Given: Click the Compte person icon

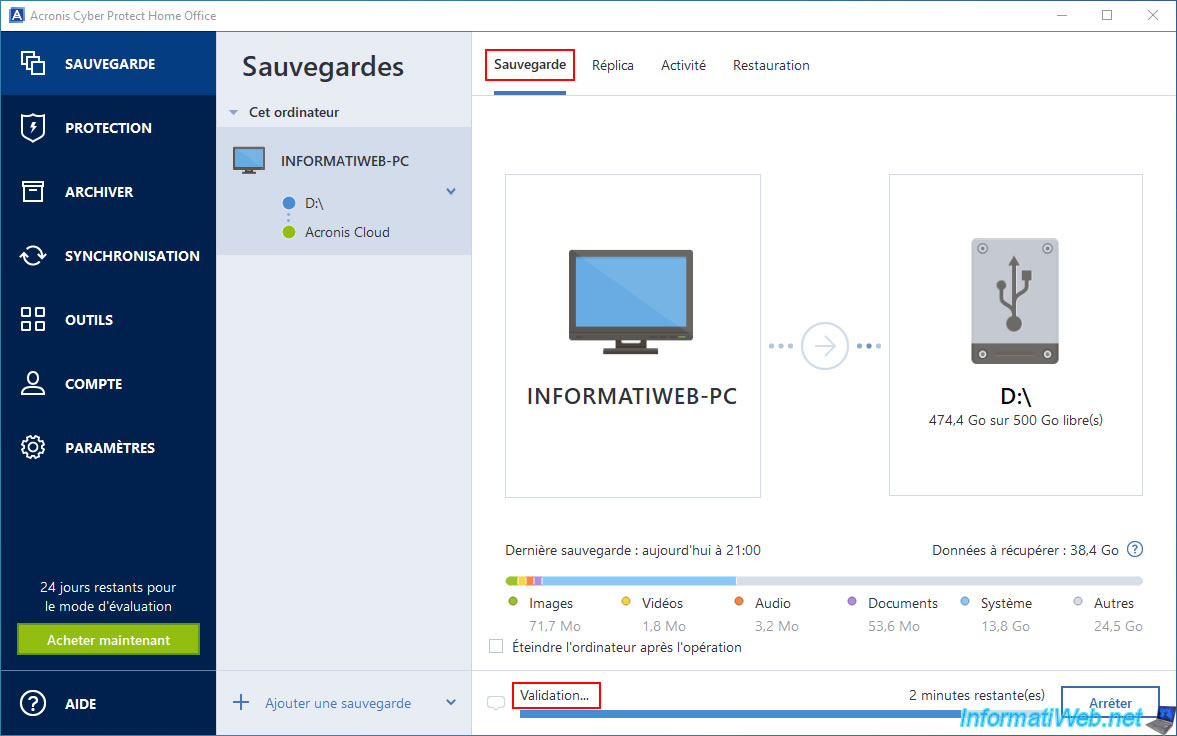Looking at the screenshot, I should pos(33,383).
